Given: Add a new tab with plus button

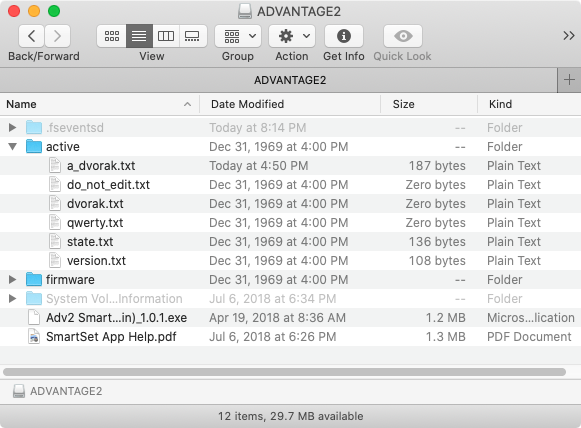Looking at the screenshot, I should (x=569, y=80).
